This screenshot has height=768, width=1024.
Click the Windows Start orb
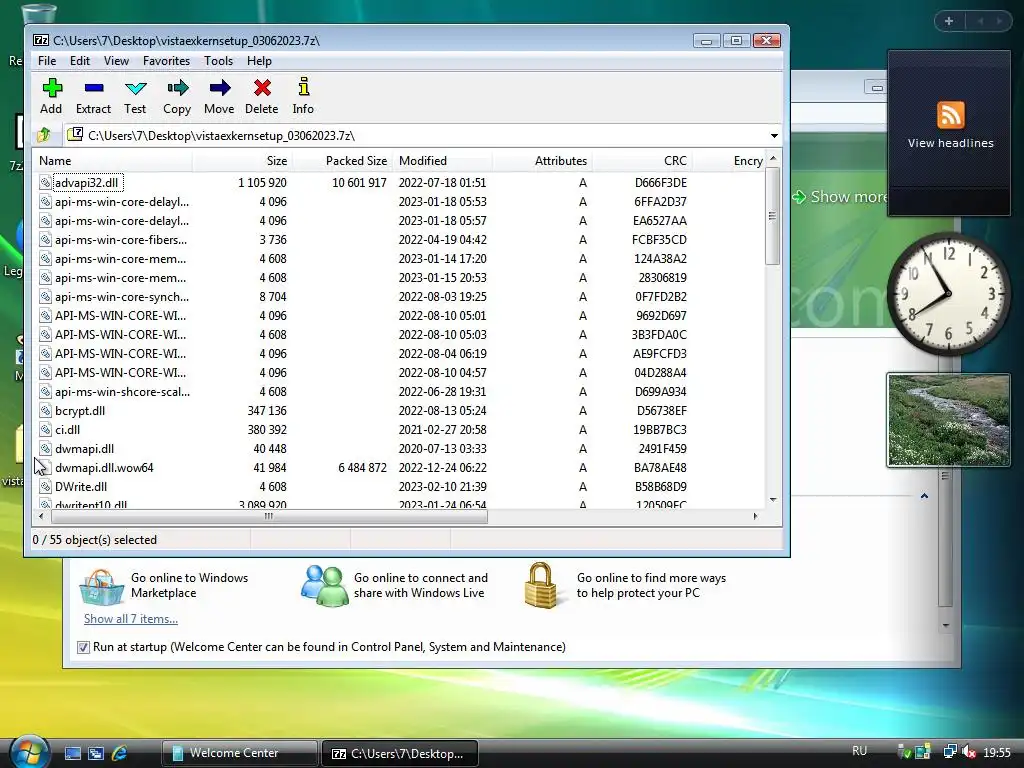point(29,751)
